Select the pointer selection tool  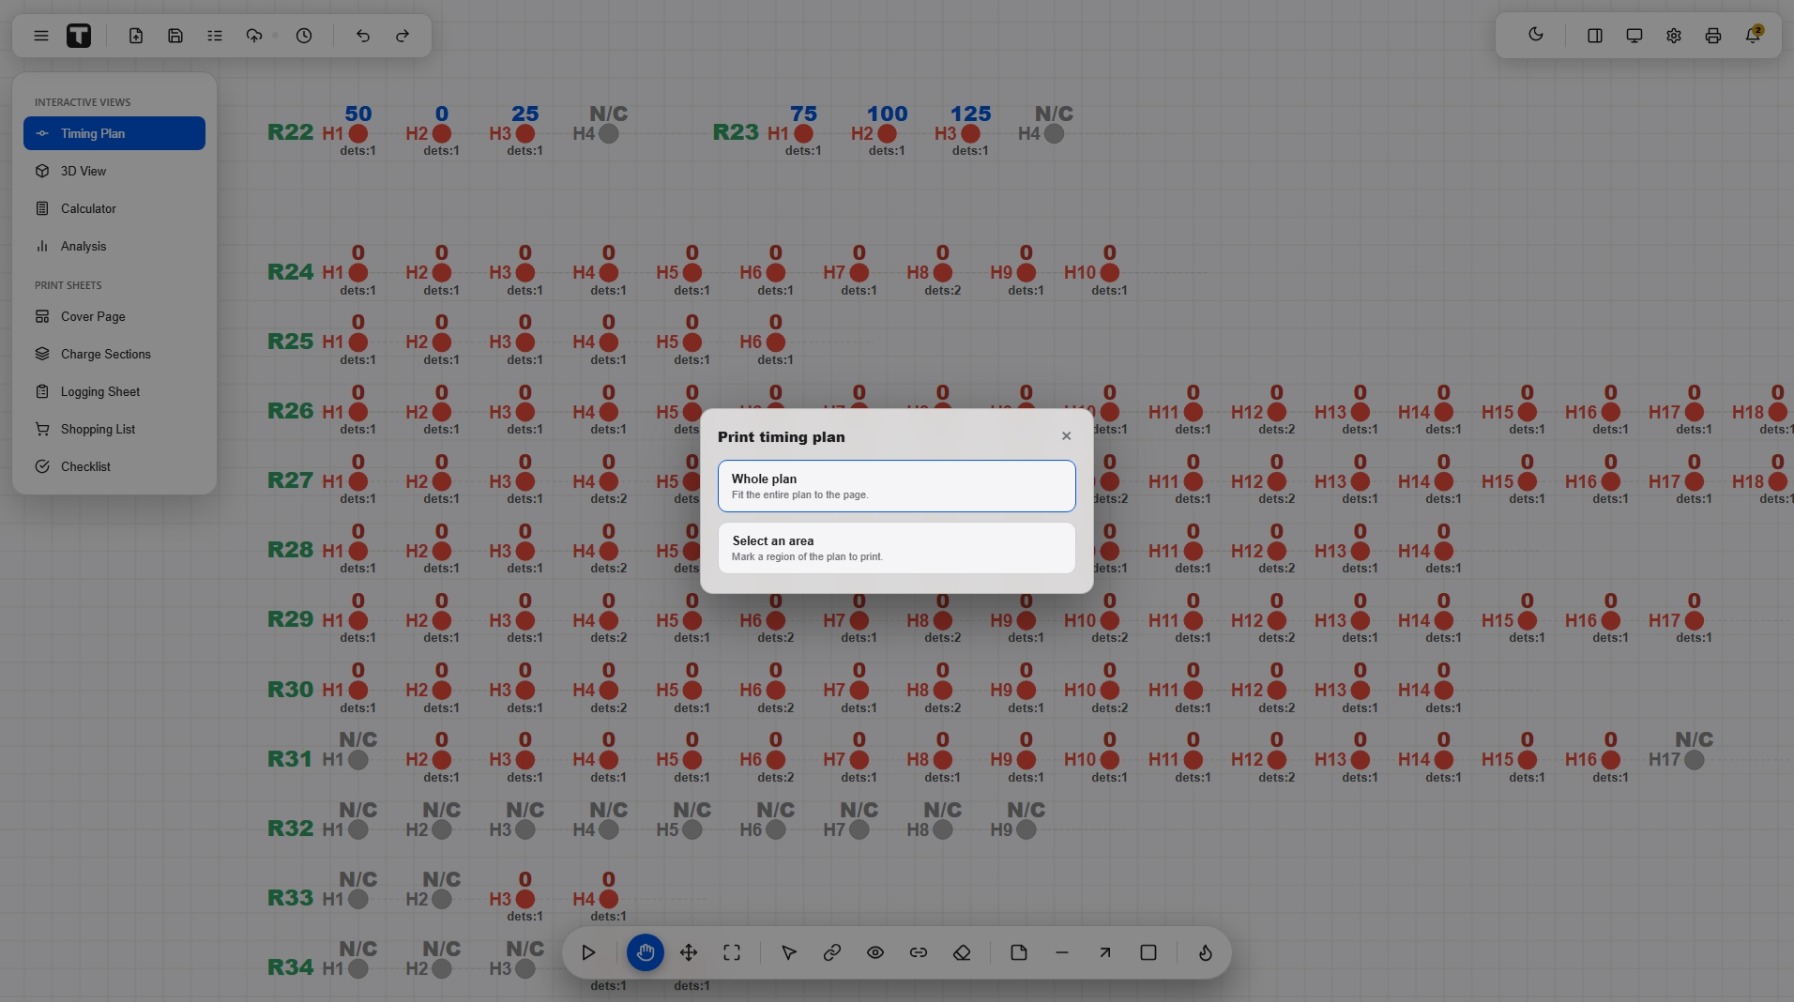789,953
